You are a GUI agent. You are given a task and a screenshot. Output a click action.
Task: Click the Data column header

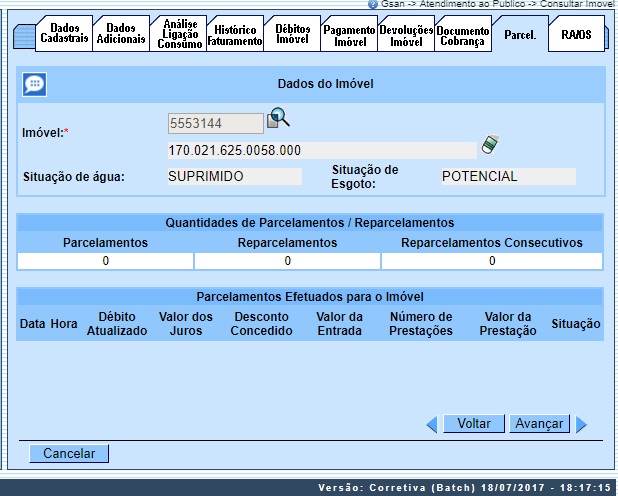(x=33, y=324)
